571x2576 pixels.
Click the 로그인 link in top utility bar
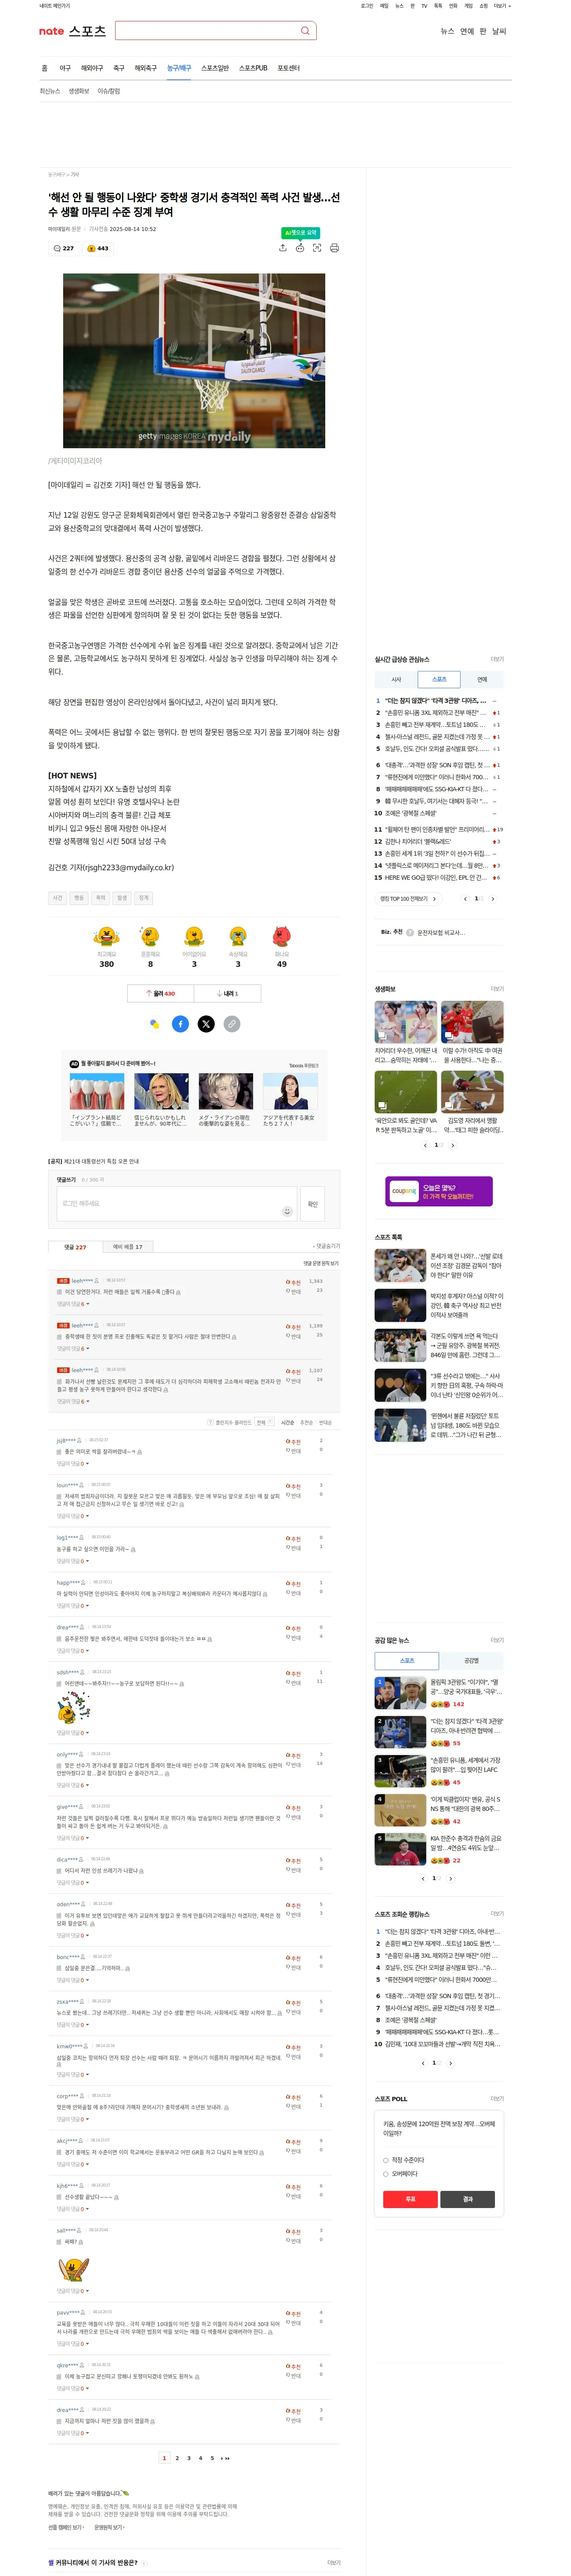click(x=367, y=6)
